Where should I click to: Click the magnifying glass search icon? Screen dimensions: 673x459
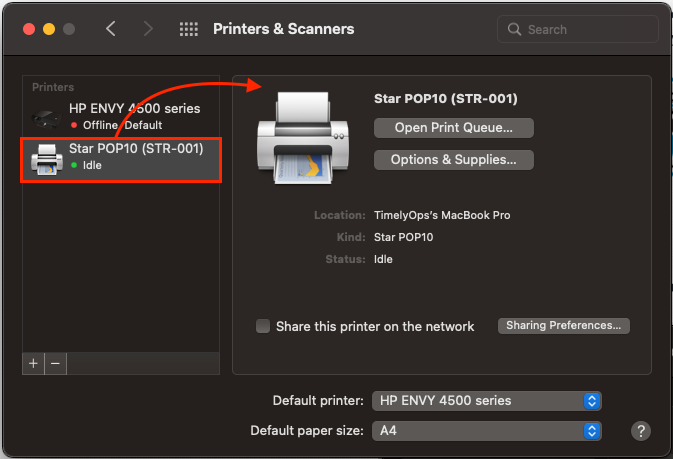[x=514, y=29]
